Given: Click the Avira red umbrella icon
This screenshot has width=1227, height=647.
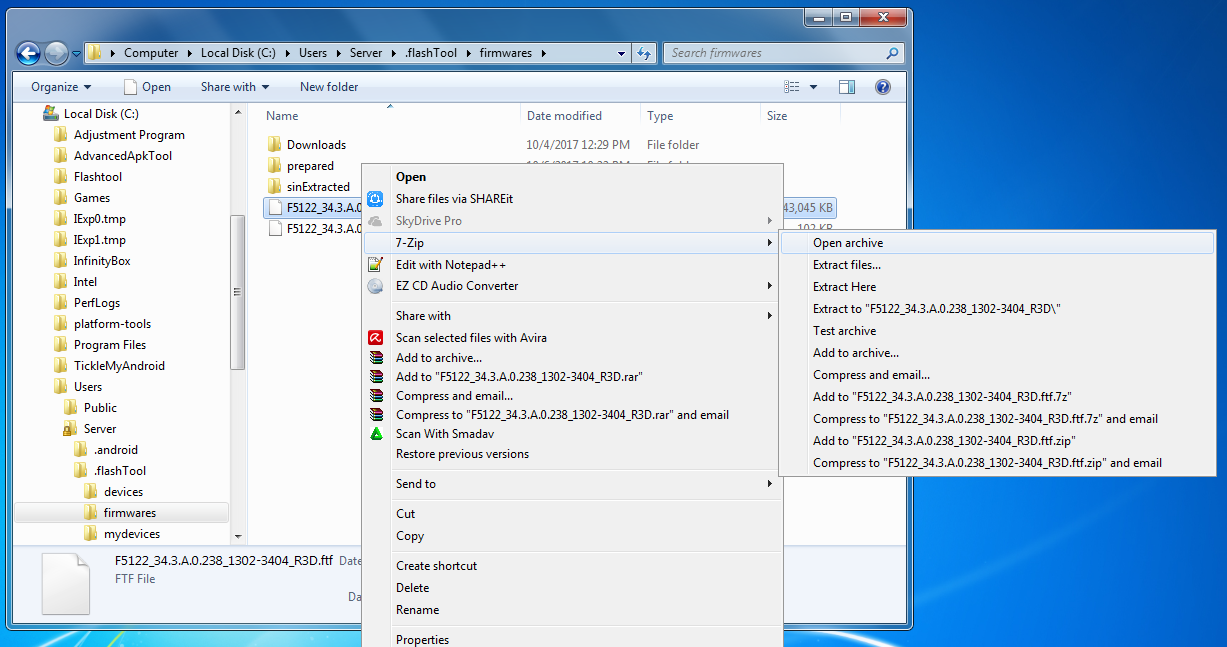Looking at the screenshot, I should [x=375, y=338].
